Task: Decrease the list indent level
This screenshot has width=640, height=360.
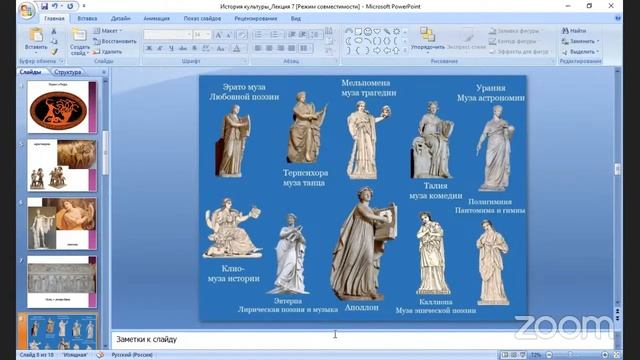Action: (x=291, y=35)
